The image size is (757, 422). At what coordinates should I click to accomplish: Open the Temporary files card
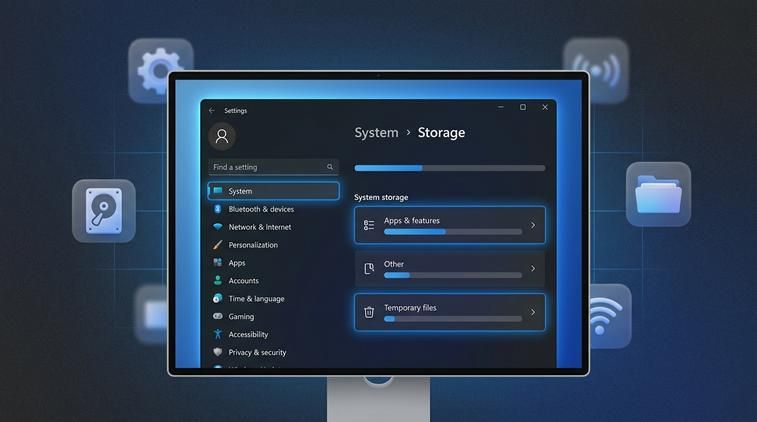(450, 312)
